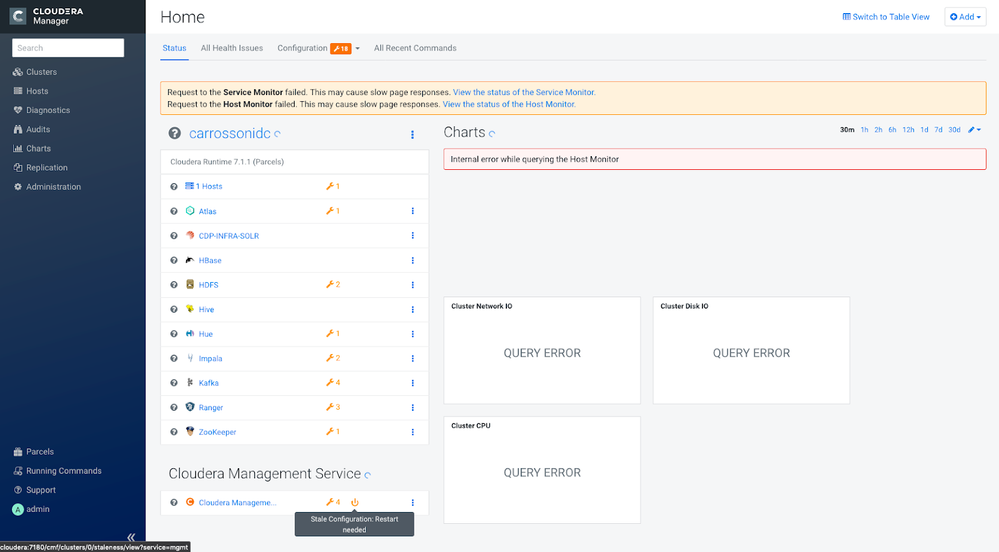Open Parcels from the sidebar icon

18,451
